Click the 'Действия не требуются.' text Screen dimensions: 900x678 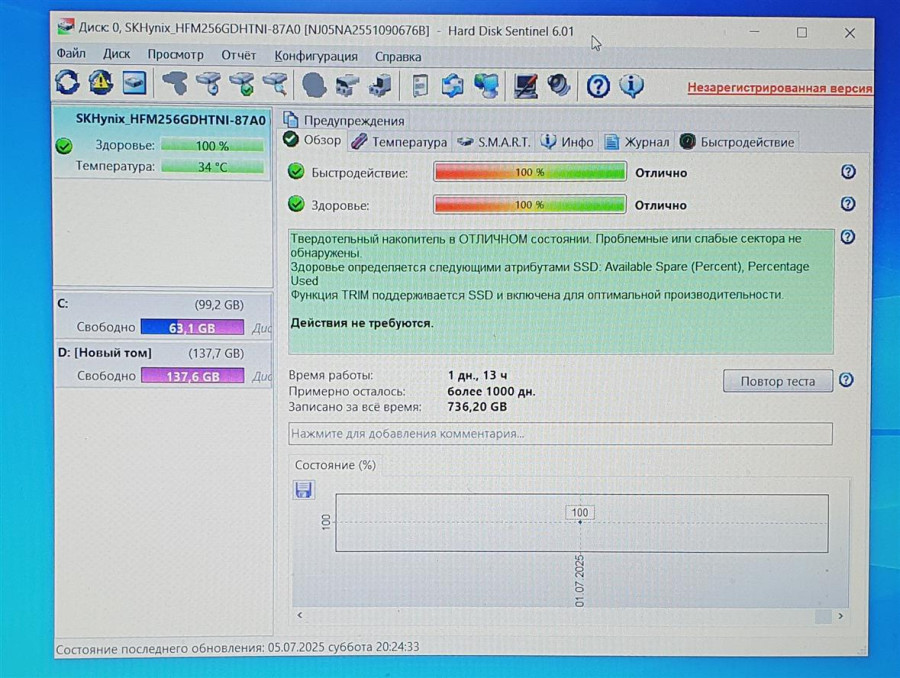(x=362, y=323)
